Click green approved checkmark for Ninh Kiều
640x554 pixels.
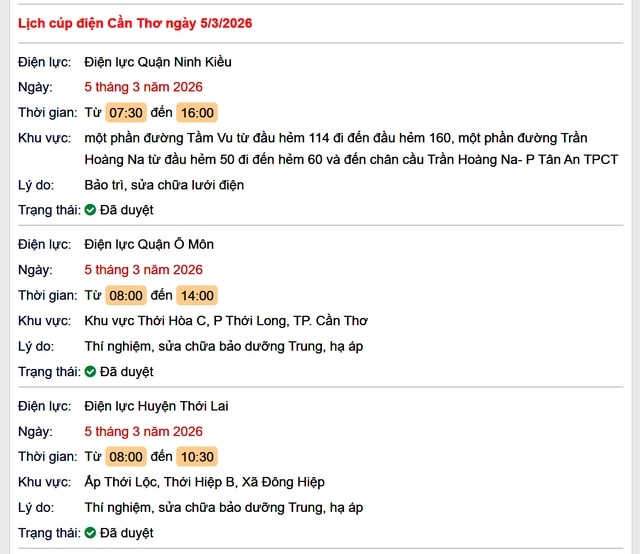90,210
